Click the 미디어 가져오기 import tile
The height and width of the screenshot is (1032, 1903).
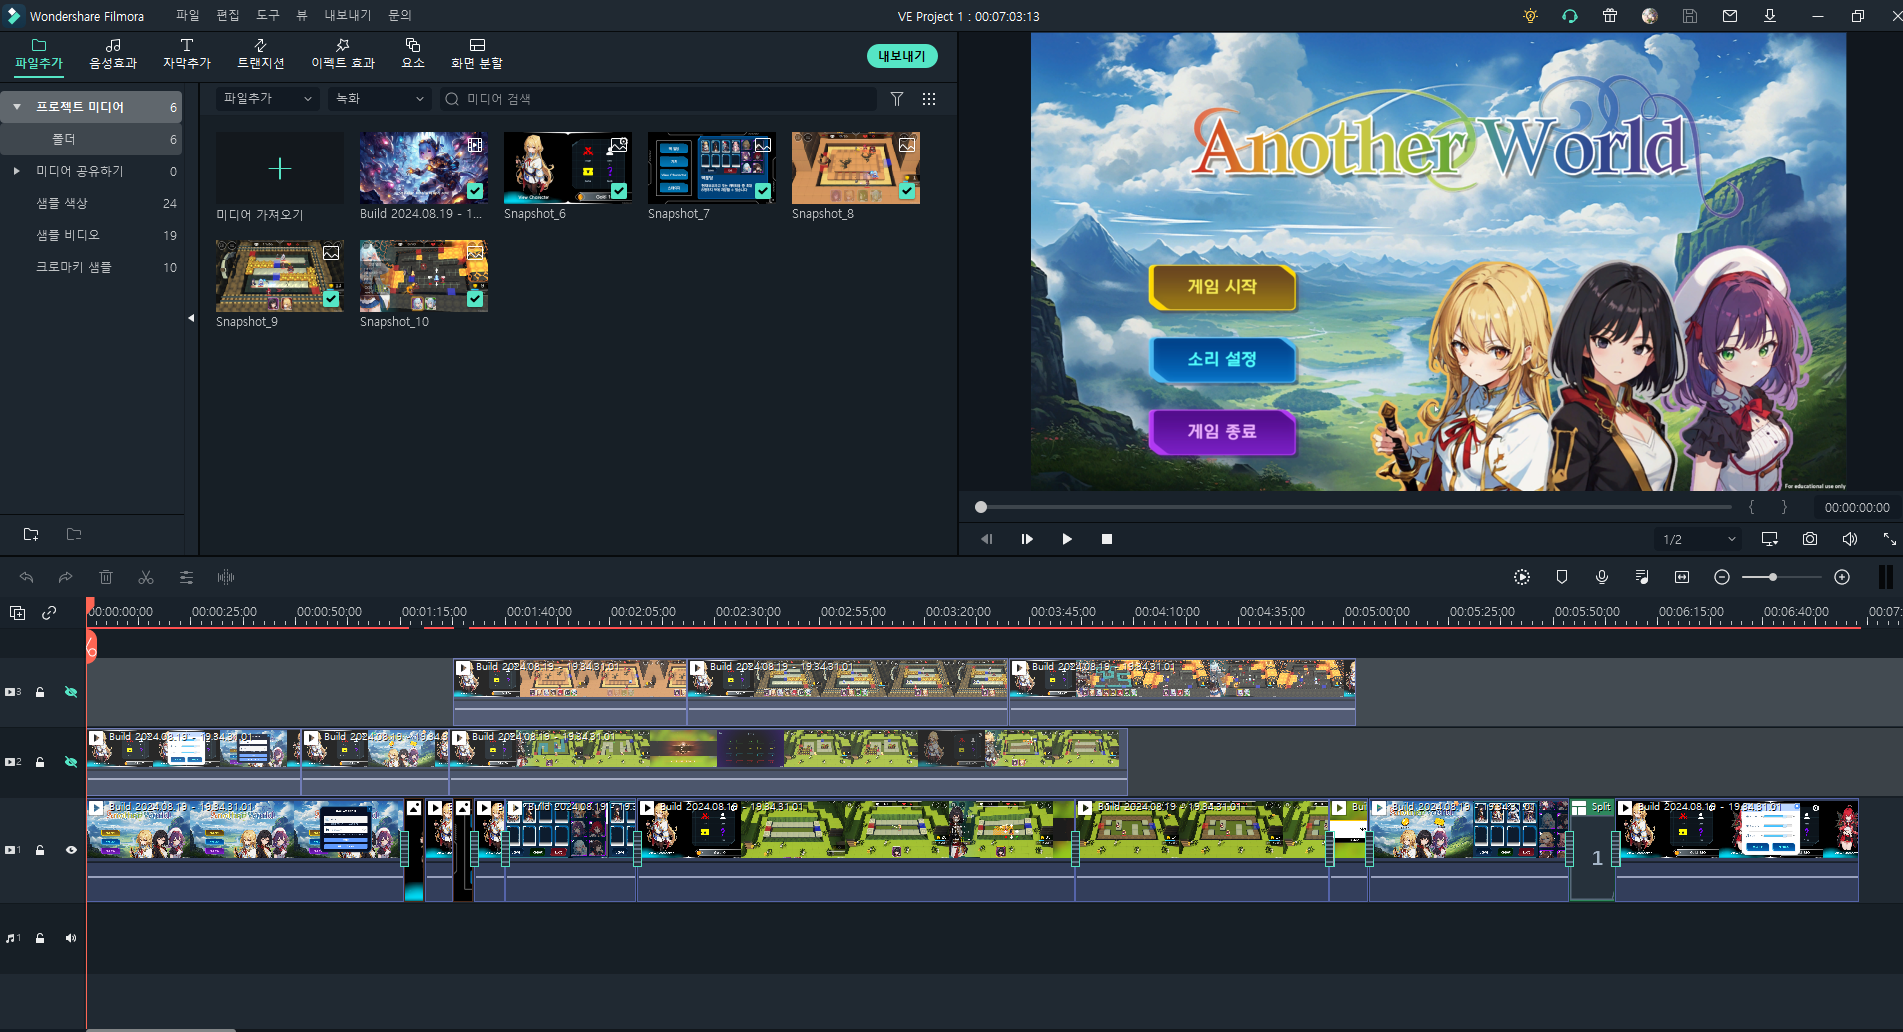(280, 168)
